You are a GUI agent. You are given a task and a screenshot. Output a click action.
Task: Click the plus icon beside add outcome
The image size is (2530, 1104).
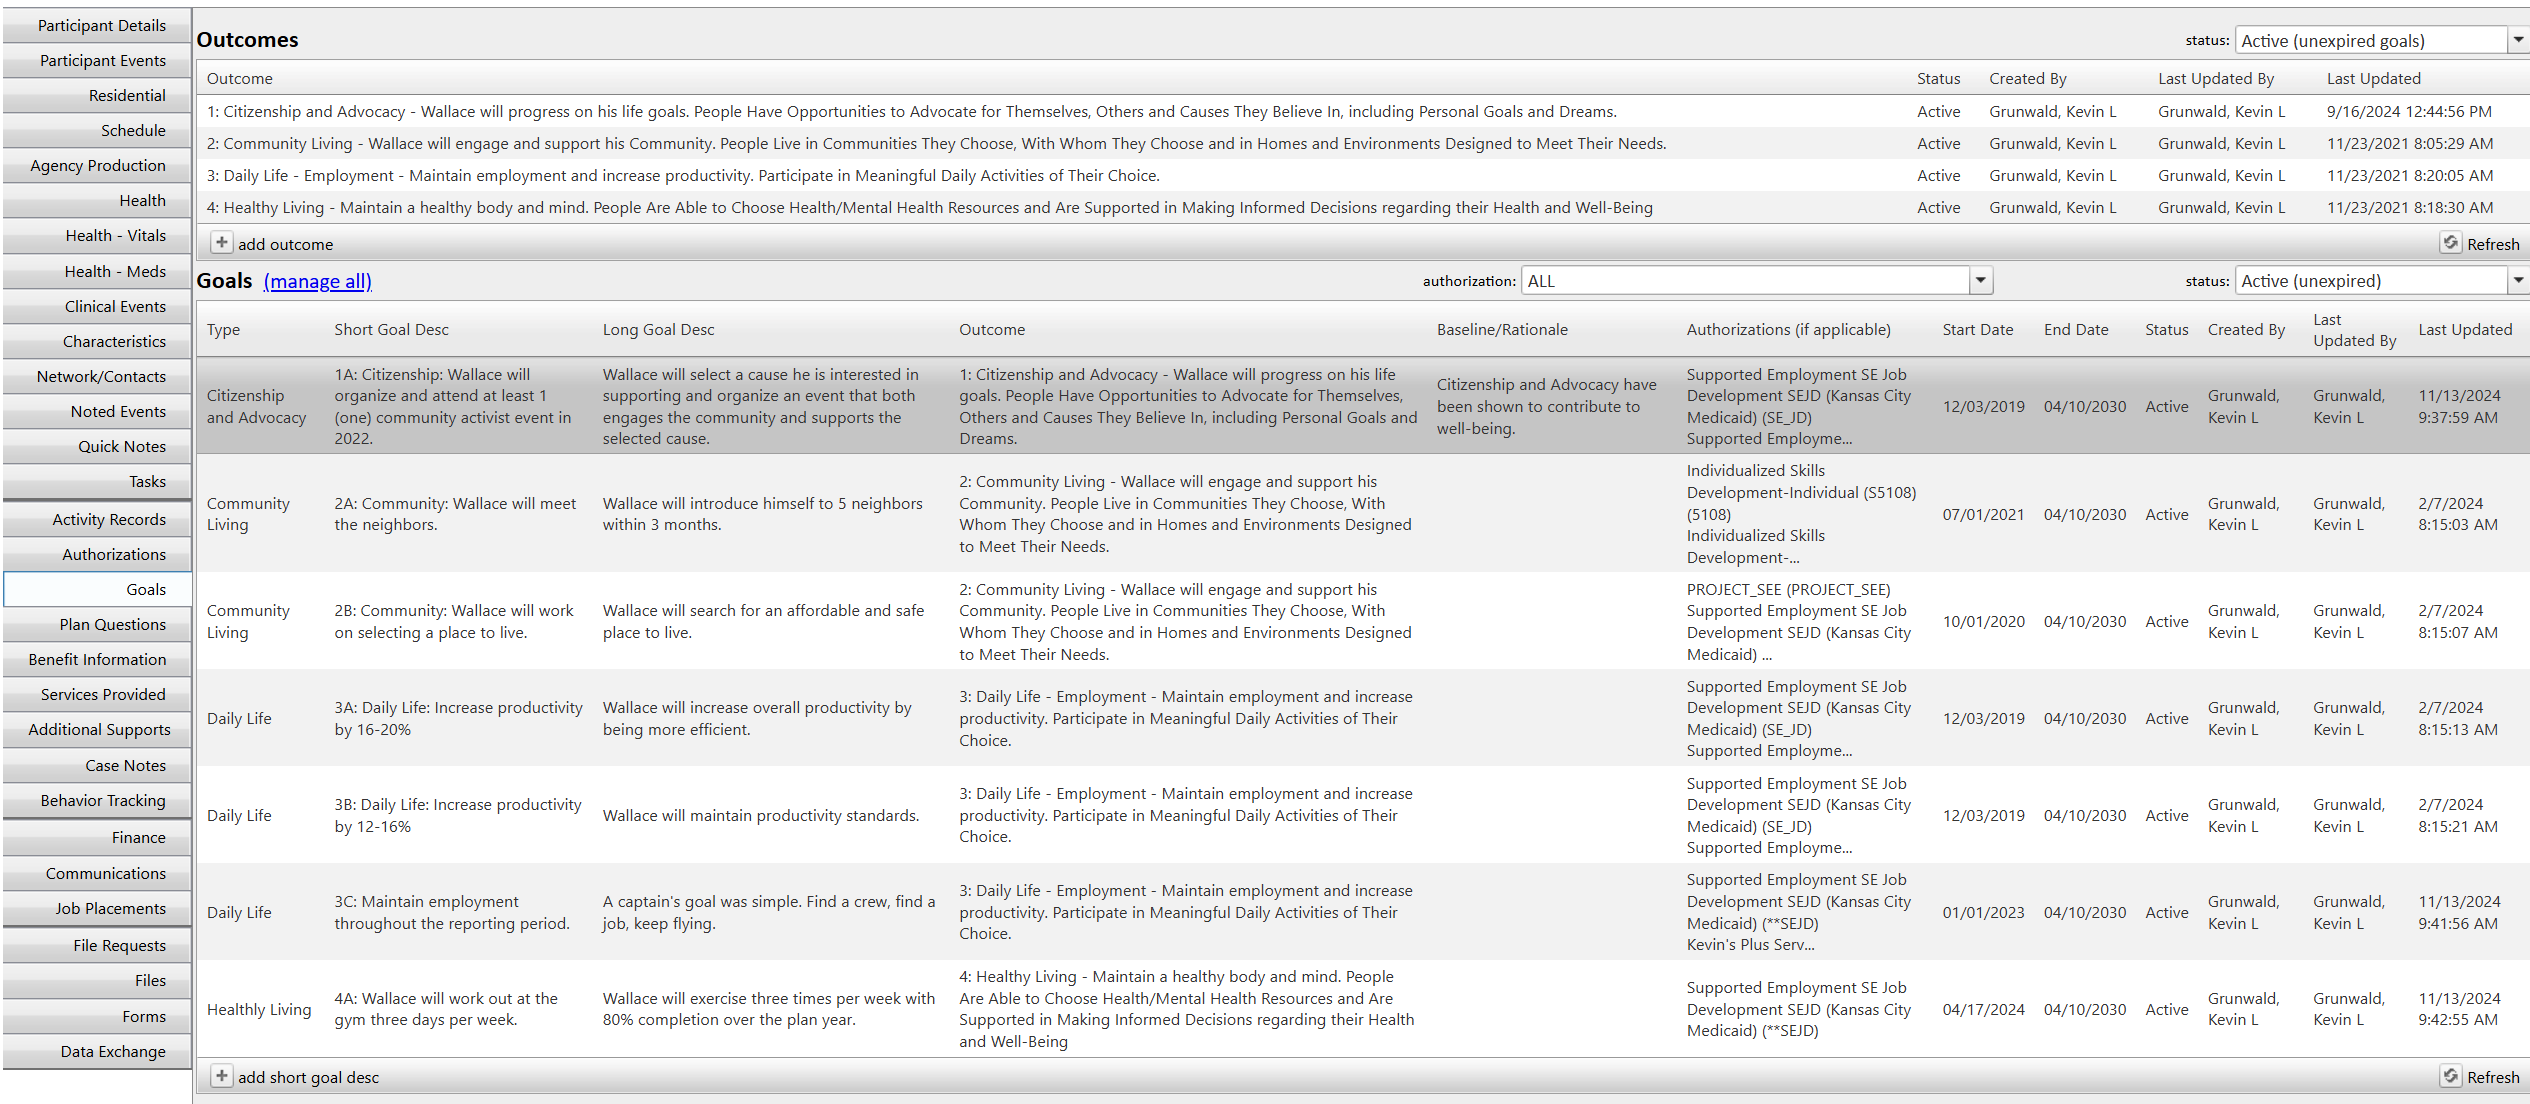pos(221,243)
